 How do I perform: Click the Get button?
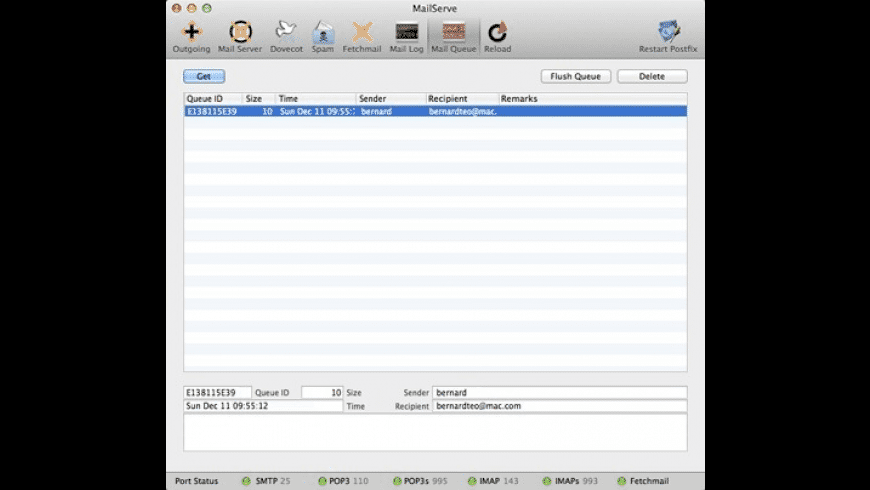(204, 76)
